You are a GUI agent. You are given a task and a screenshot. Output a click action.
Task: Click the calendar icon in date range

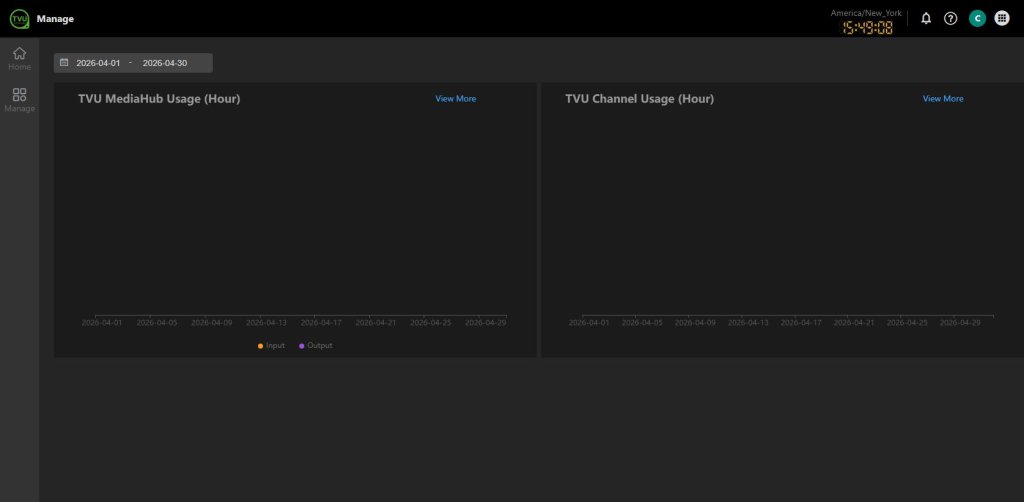pos(64,63)
